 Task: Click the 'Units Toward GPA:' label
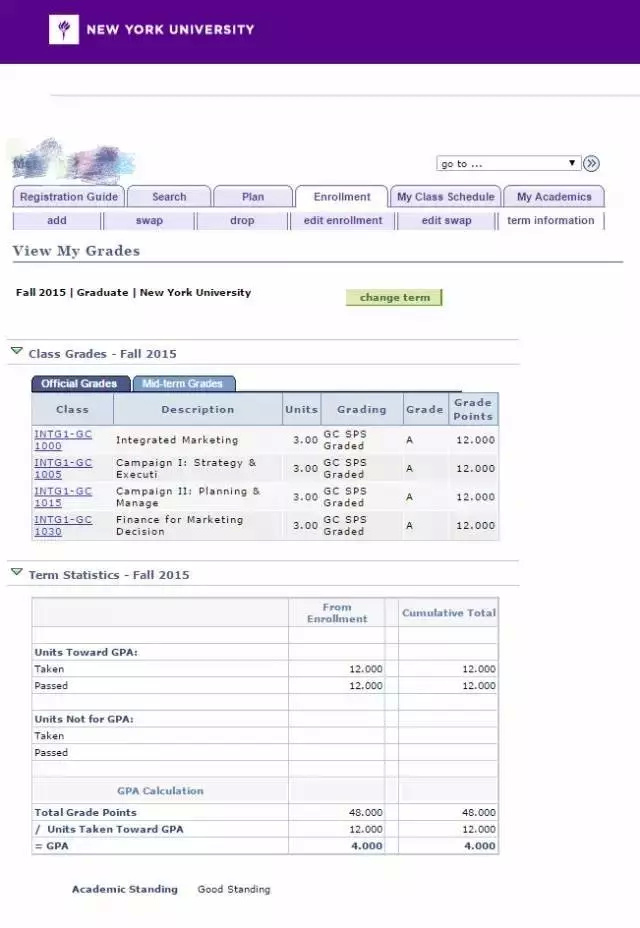(86, 652)
